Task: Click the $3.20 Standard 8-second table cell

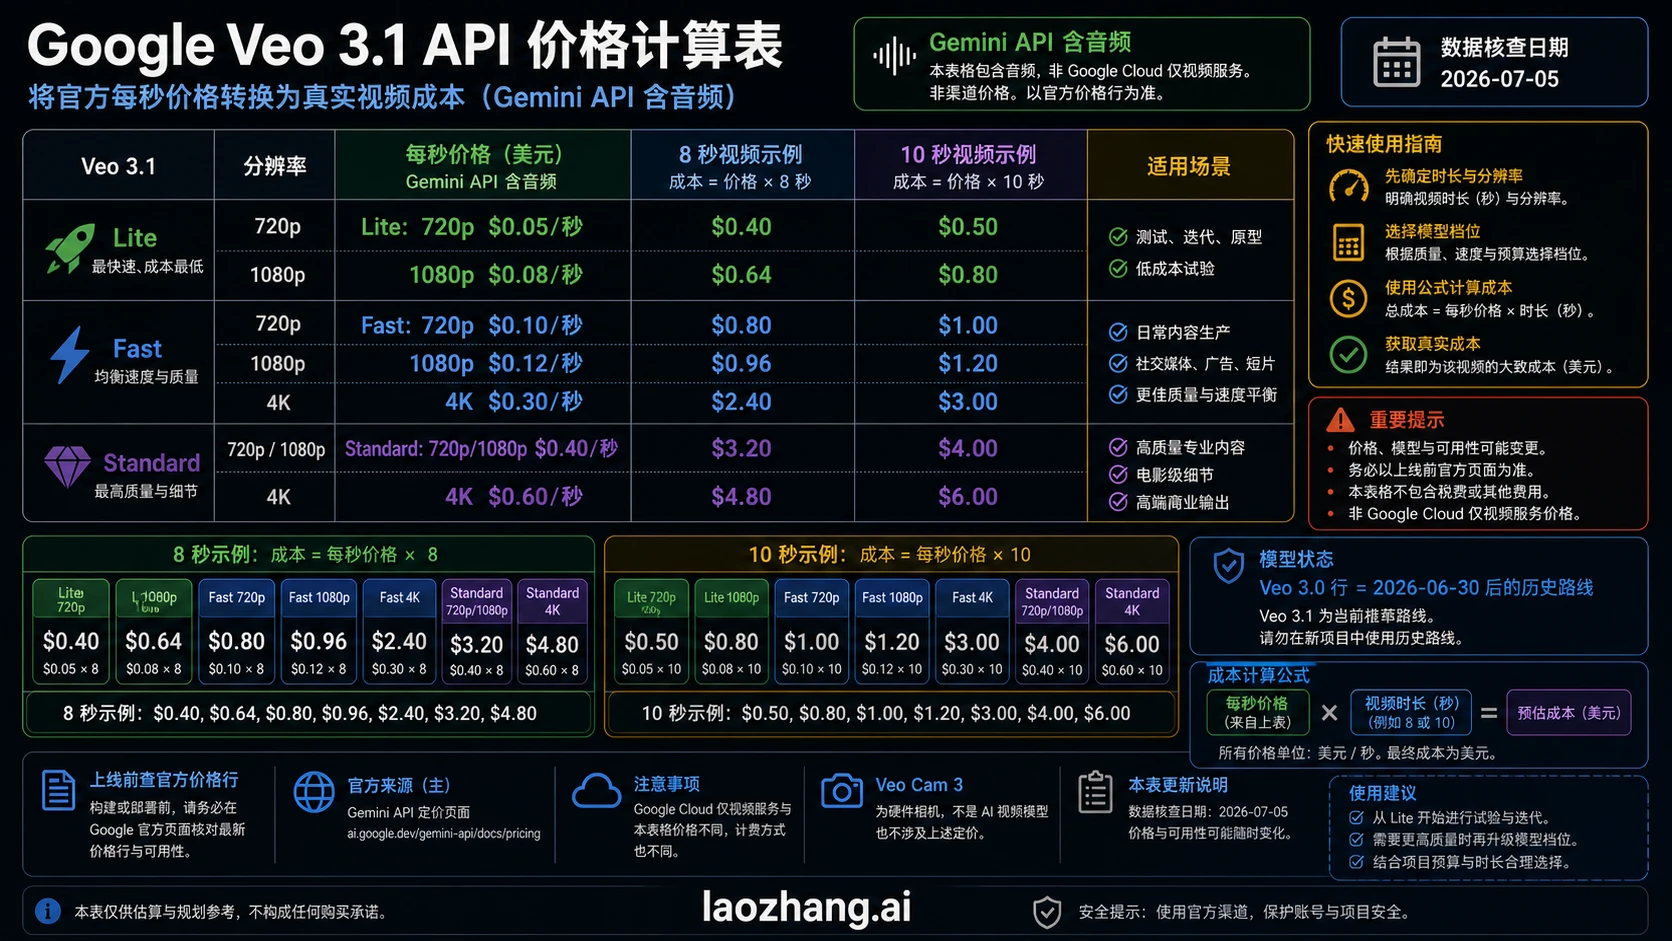Action: pyautogui.click(x=742, y=448)
